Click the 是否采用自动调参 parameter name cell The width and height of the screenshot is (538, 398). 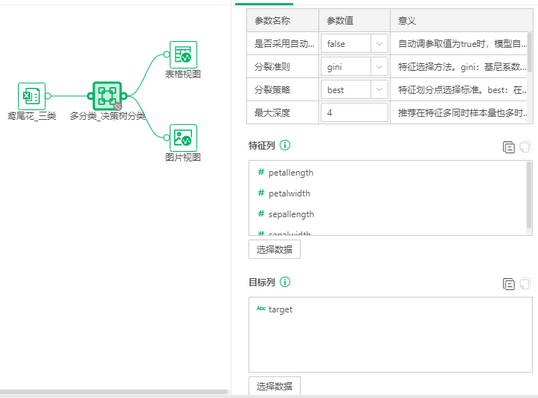tap(282, 44)
